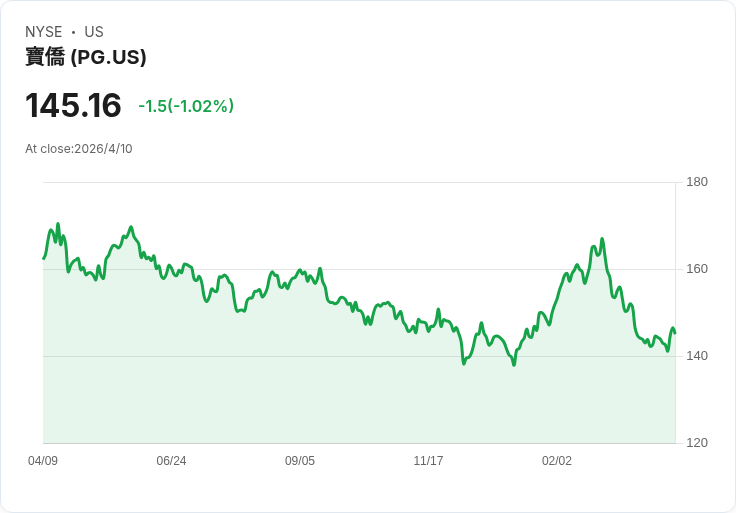The image size is (736, 513).
Task: Click the 145.16 current price
Action: coord(73,105)
